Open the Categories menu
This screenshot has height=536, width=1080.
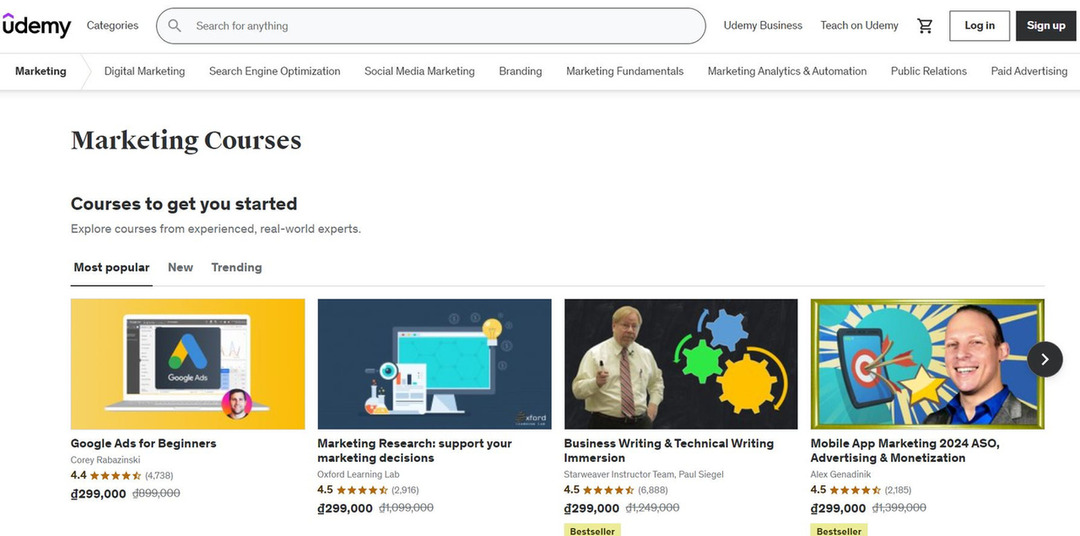pyautogui.click(x=112, y=25)
